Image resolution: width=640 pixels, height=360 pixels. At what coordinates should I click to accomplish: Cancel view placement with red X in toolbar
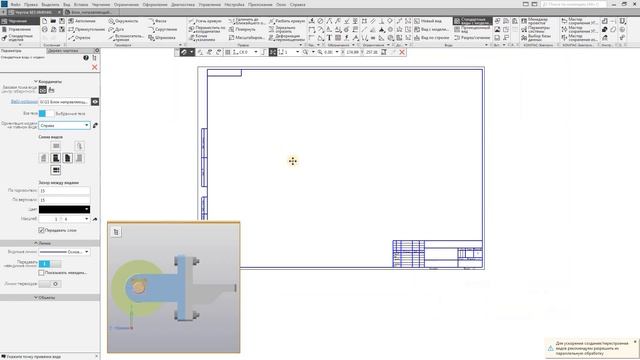[402, 52]
